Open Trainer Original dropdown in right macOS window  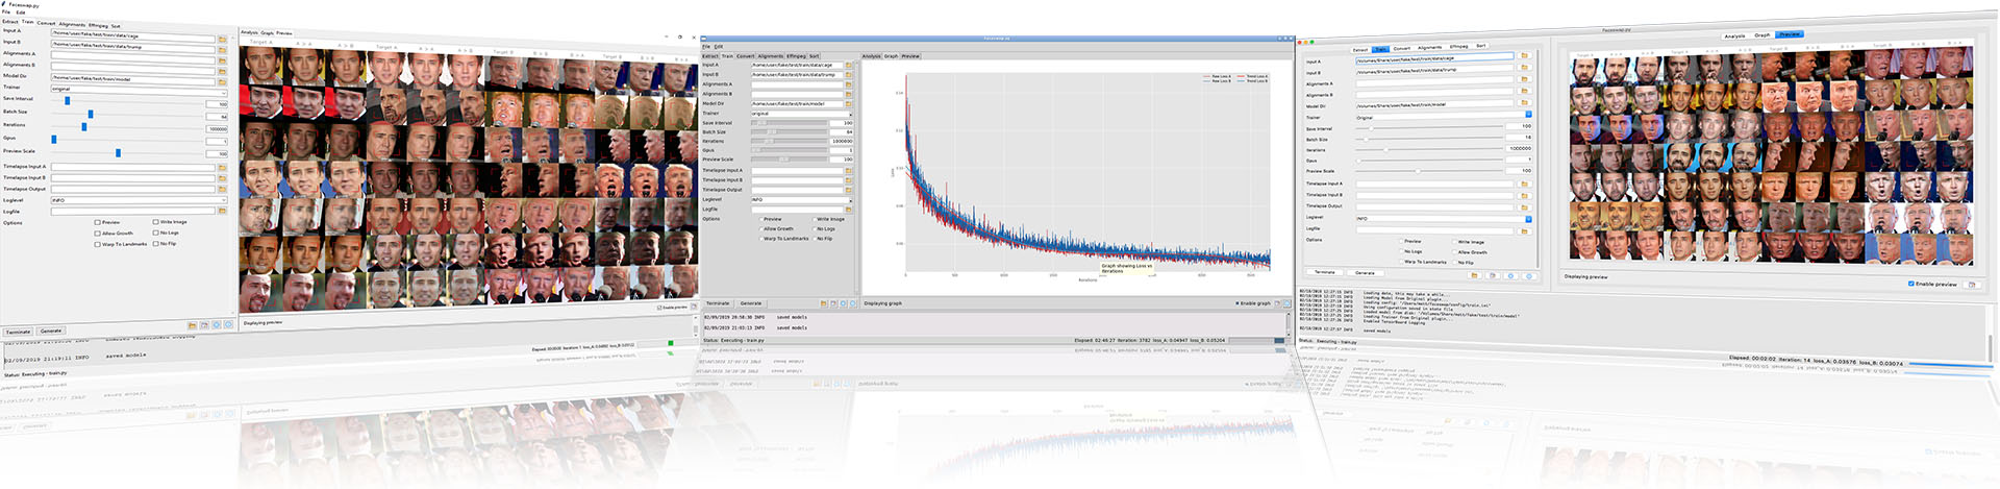(x=1443, y=116)
